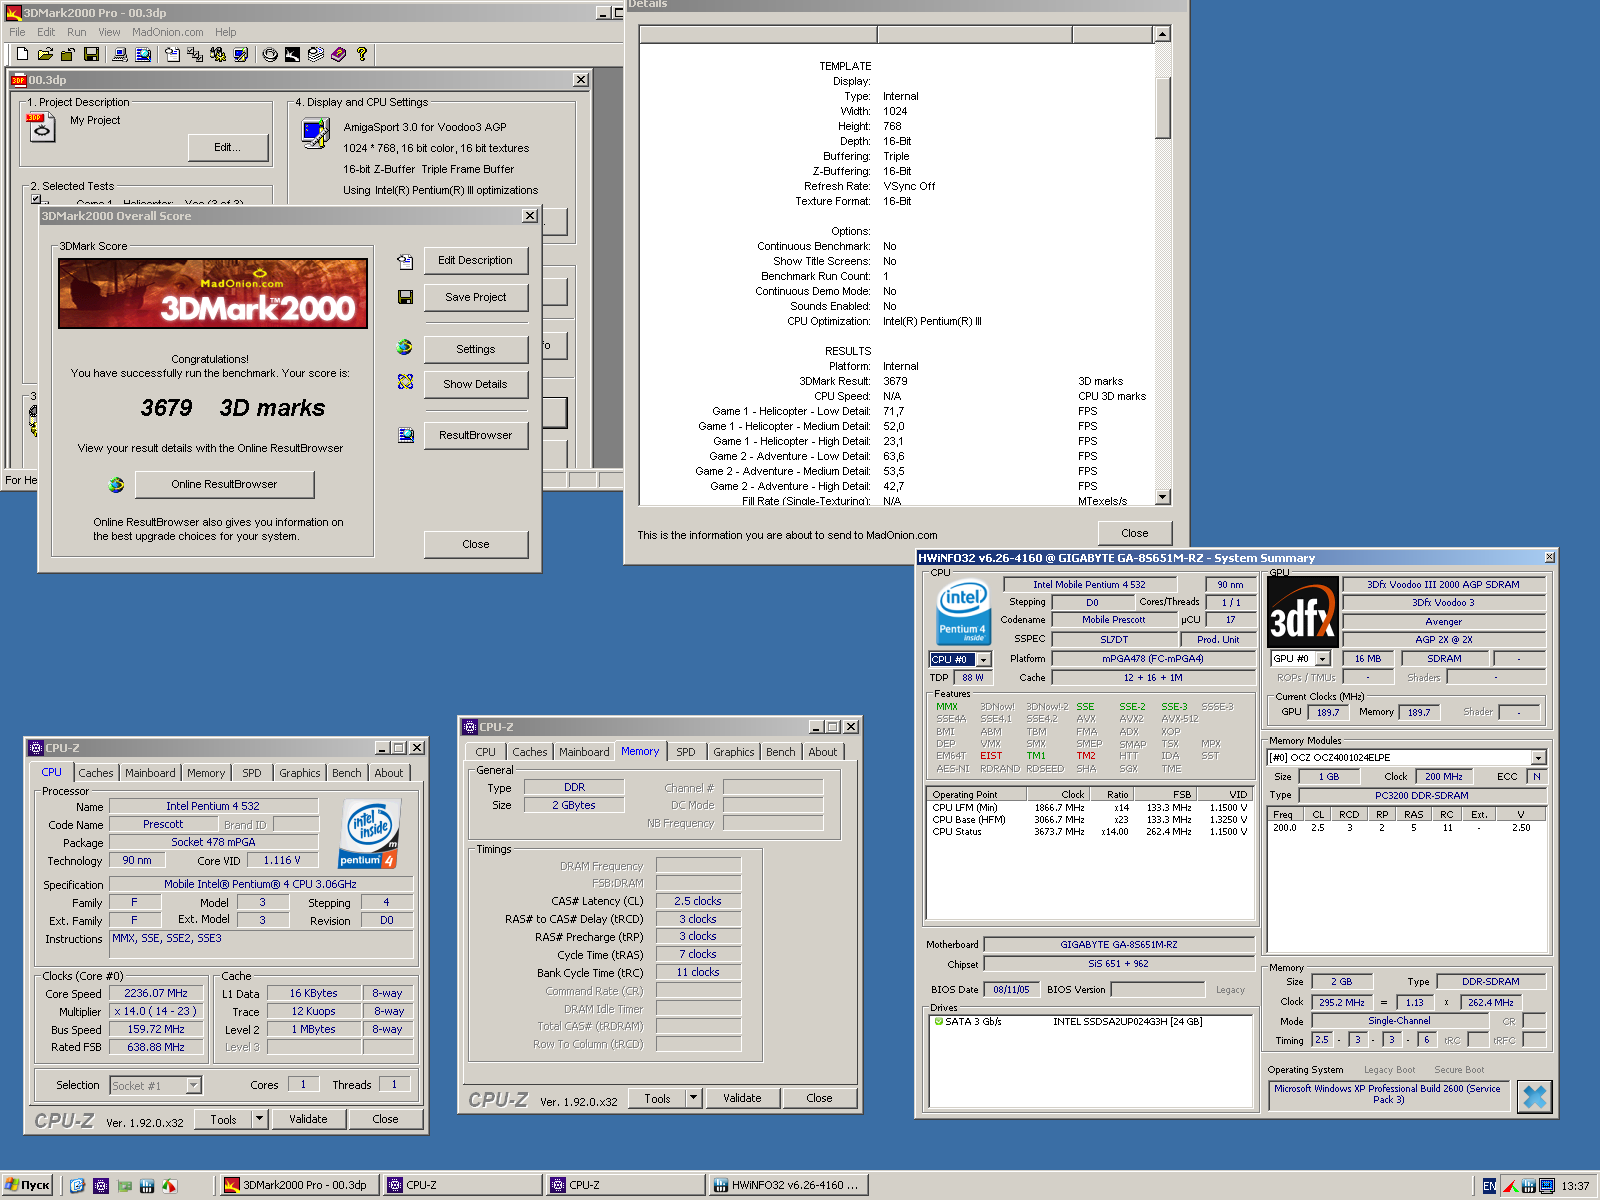Open Tools dropdown arrow in left CPU-Z window

click(260, 1119)
